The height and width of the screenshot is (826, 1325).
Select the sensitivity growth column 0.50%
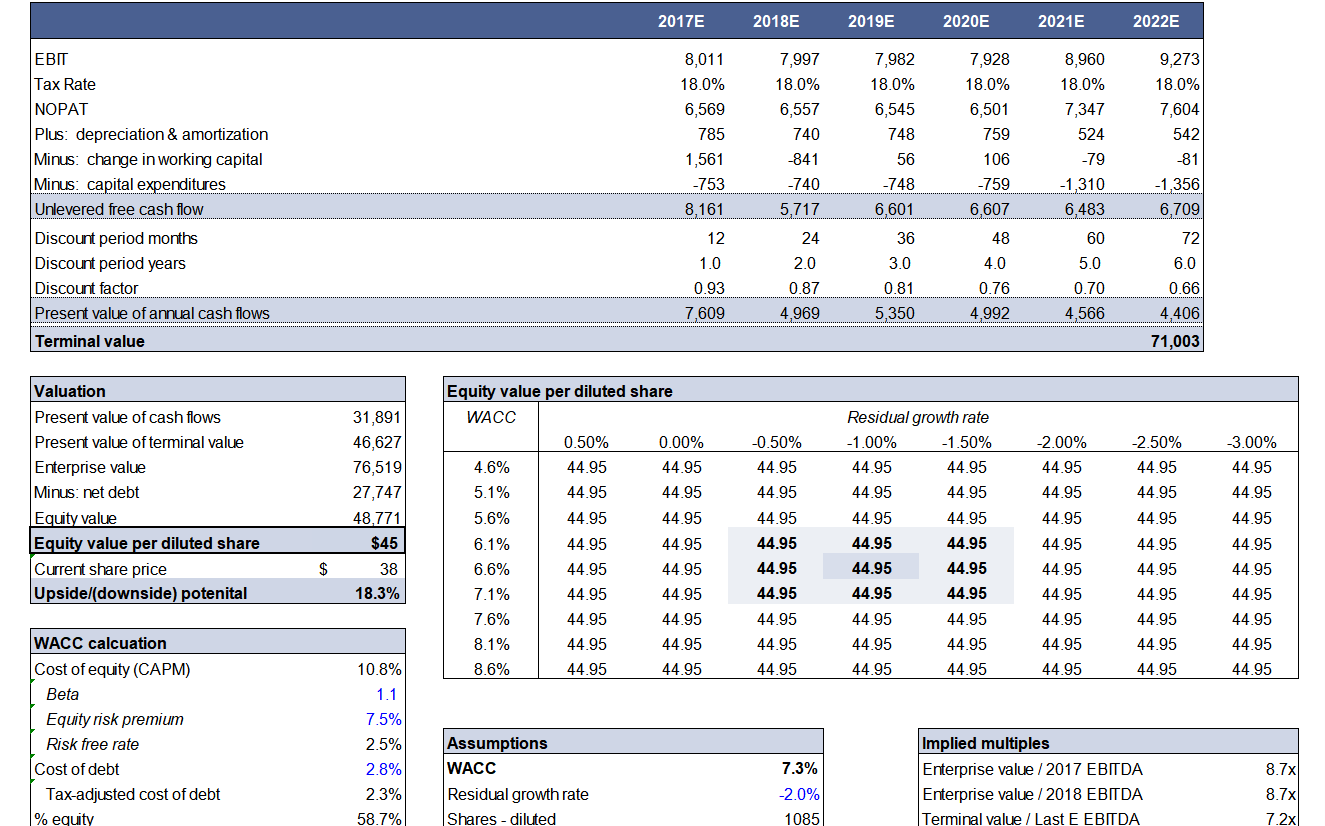(586, 443)
